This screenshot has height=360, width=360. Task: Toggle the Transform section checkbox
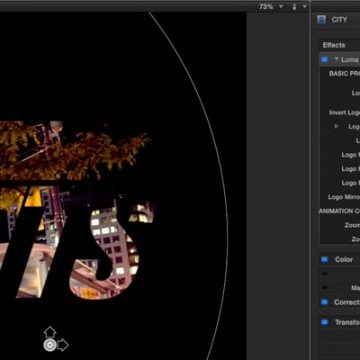click(324, 322)
